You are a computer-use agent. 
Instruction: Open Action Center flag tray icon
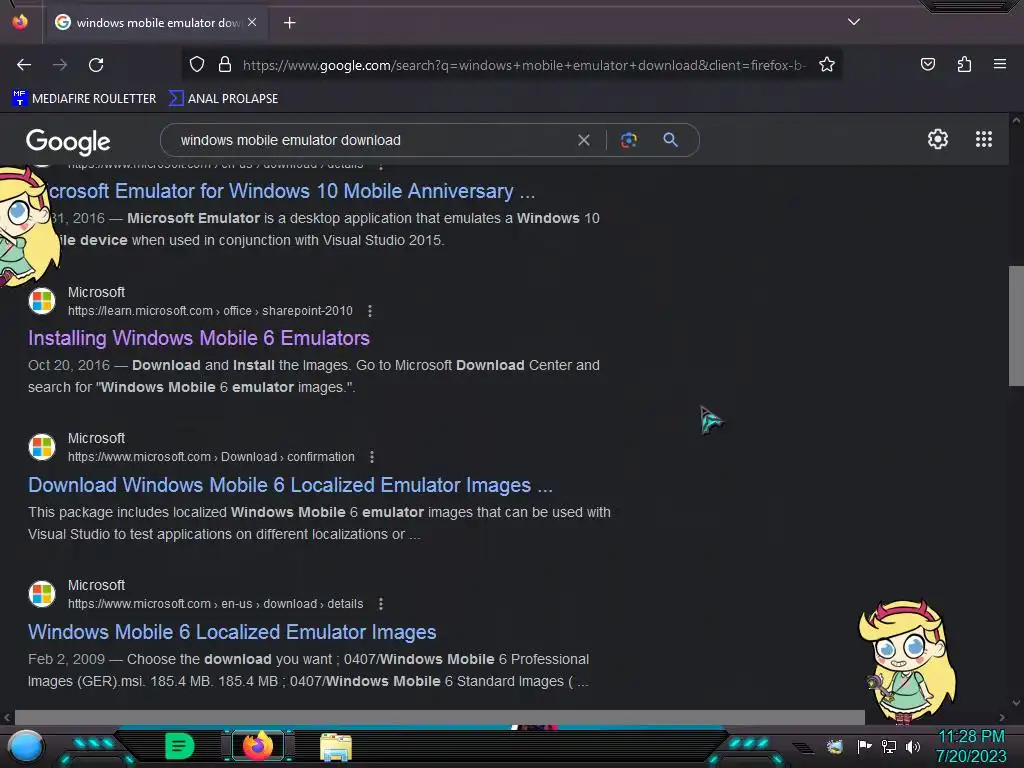coord(864,746)
